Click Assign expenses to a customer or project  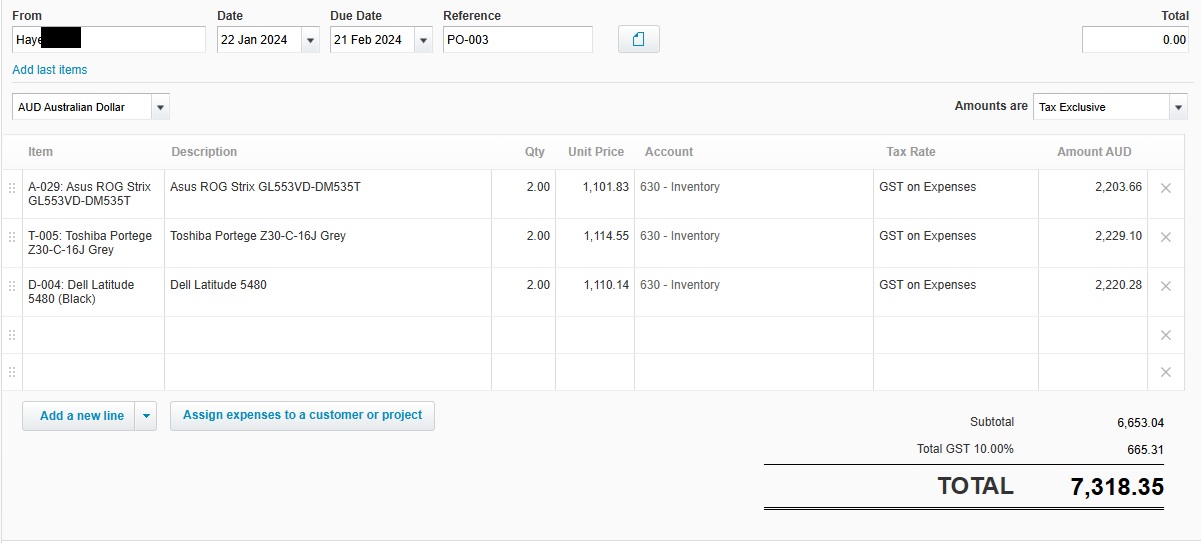(x=302, y=415)
